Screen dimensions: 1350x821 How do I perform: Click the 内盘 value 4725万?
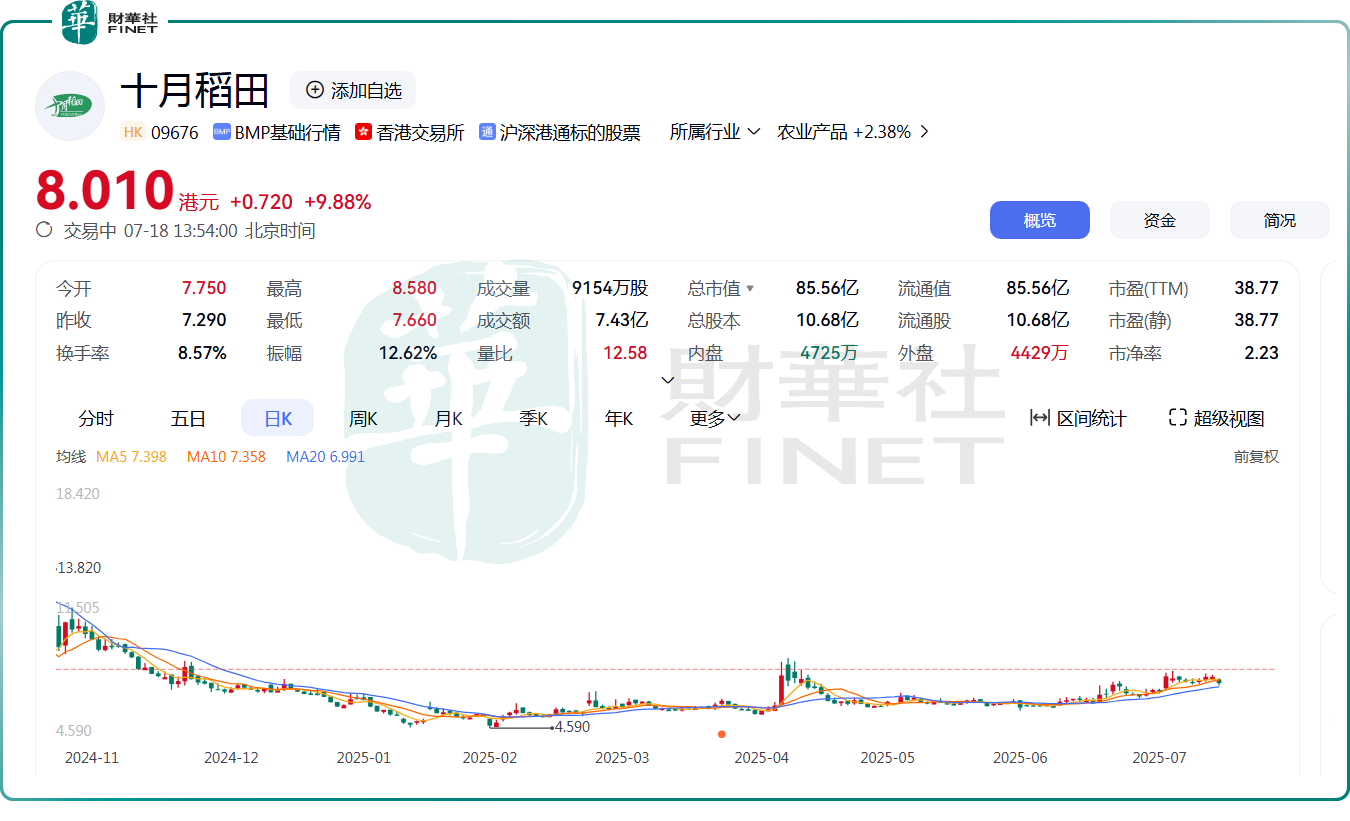point(829,353)
